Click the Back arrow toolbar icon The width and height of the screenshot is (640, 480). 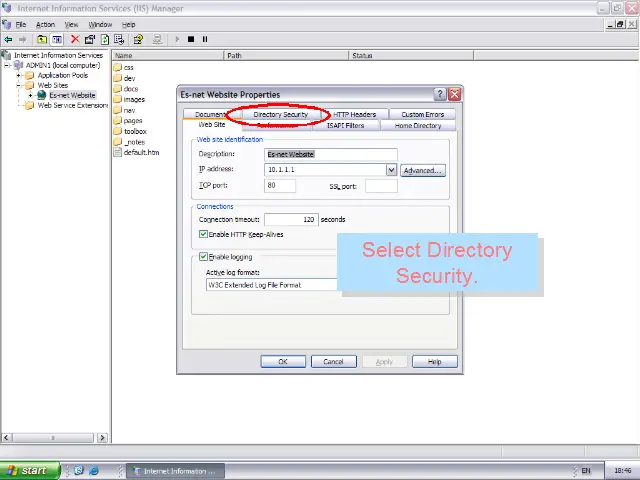click(8, 40)
